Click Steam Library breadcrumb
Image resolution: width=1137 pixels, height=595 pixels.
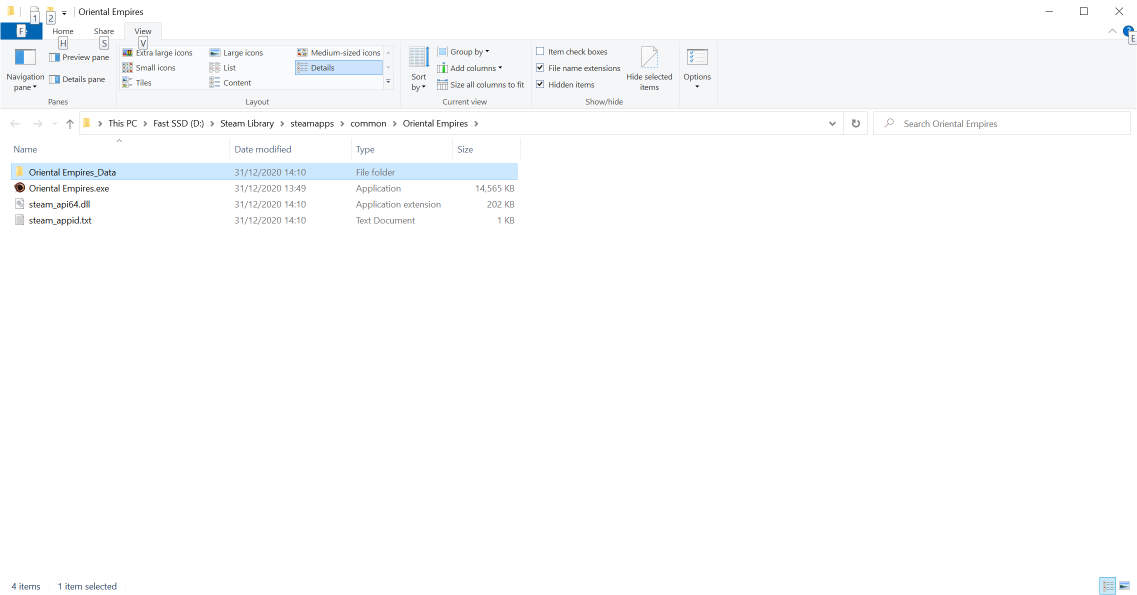[247, 124]
